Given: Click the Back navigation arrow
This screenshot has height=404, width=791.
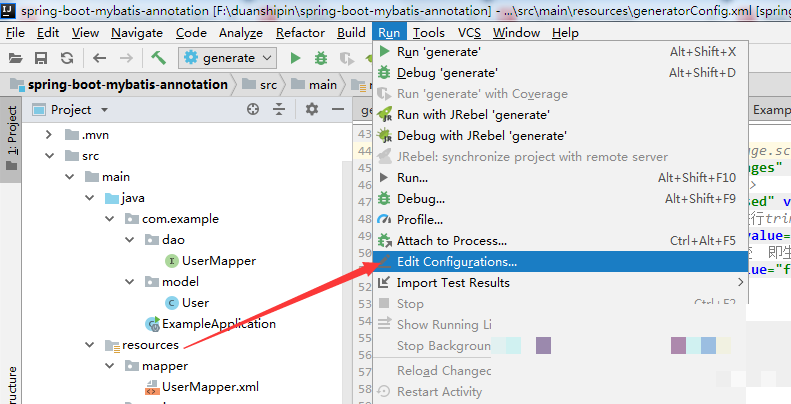Looking at the screenshot, I should [99, 59].
